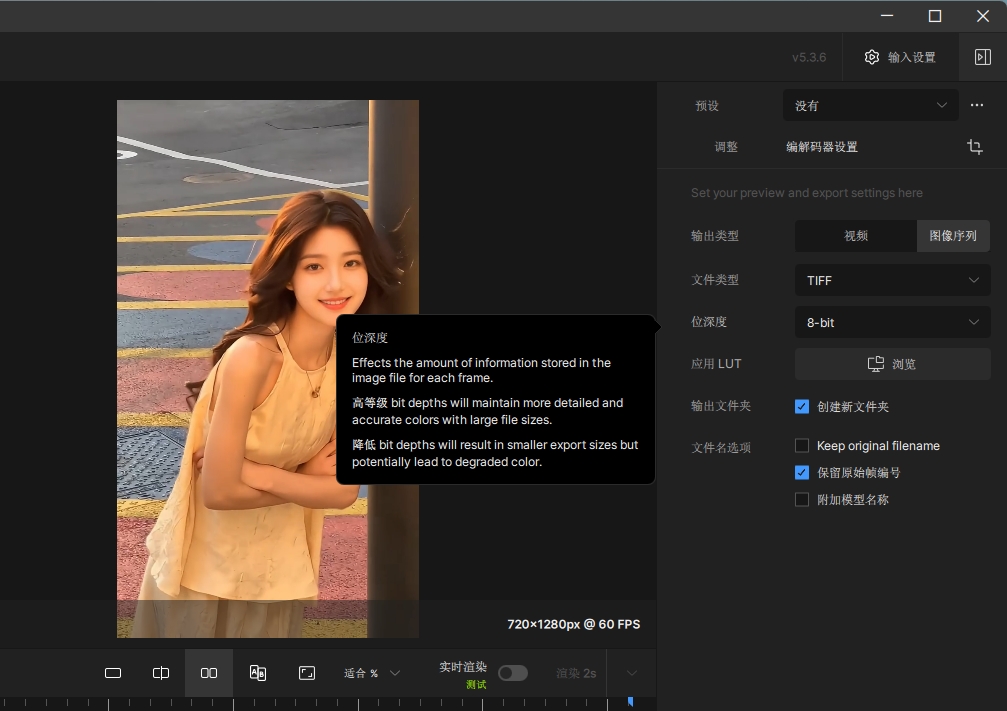Open the crop tool icon

tap(975, 147)
